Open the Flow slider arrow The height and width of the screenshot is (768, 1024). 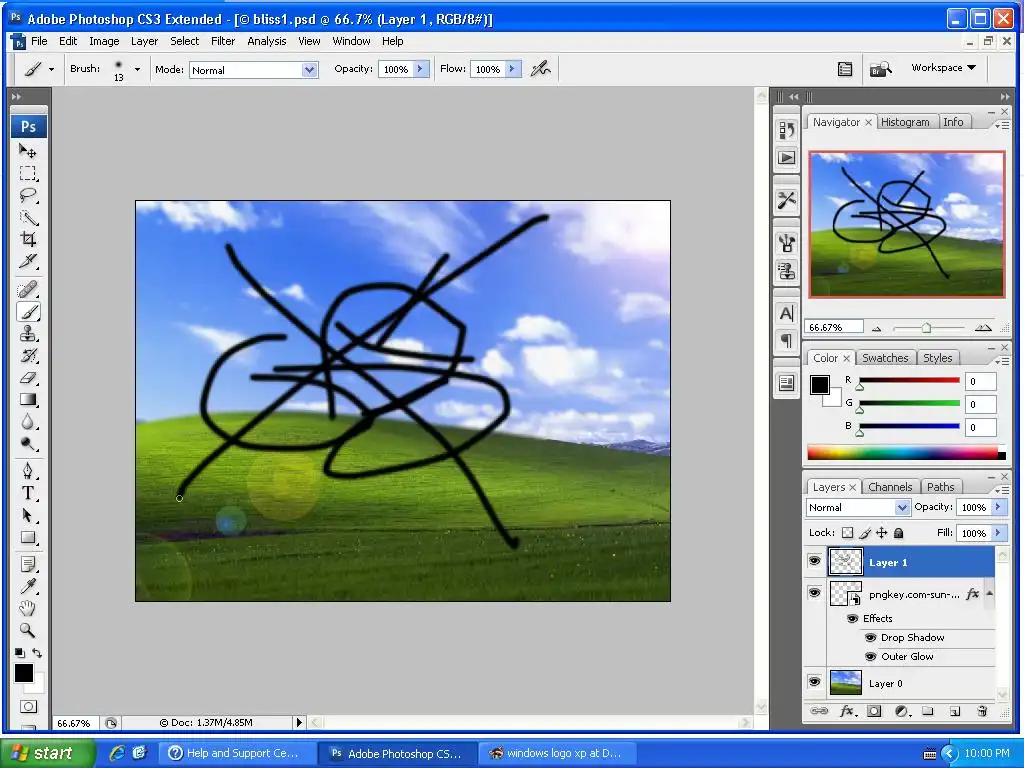[x=513, y=69]
